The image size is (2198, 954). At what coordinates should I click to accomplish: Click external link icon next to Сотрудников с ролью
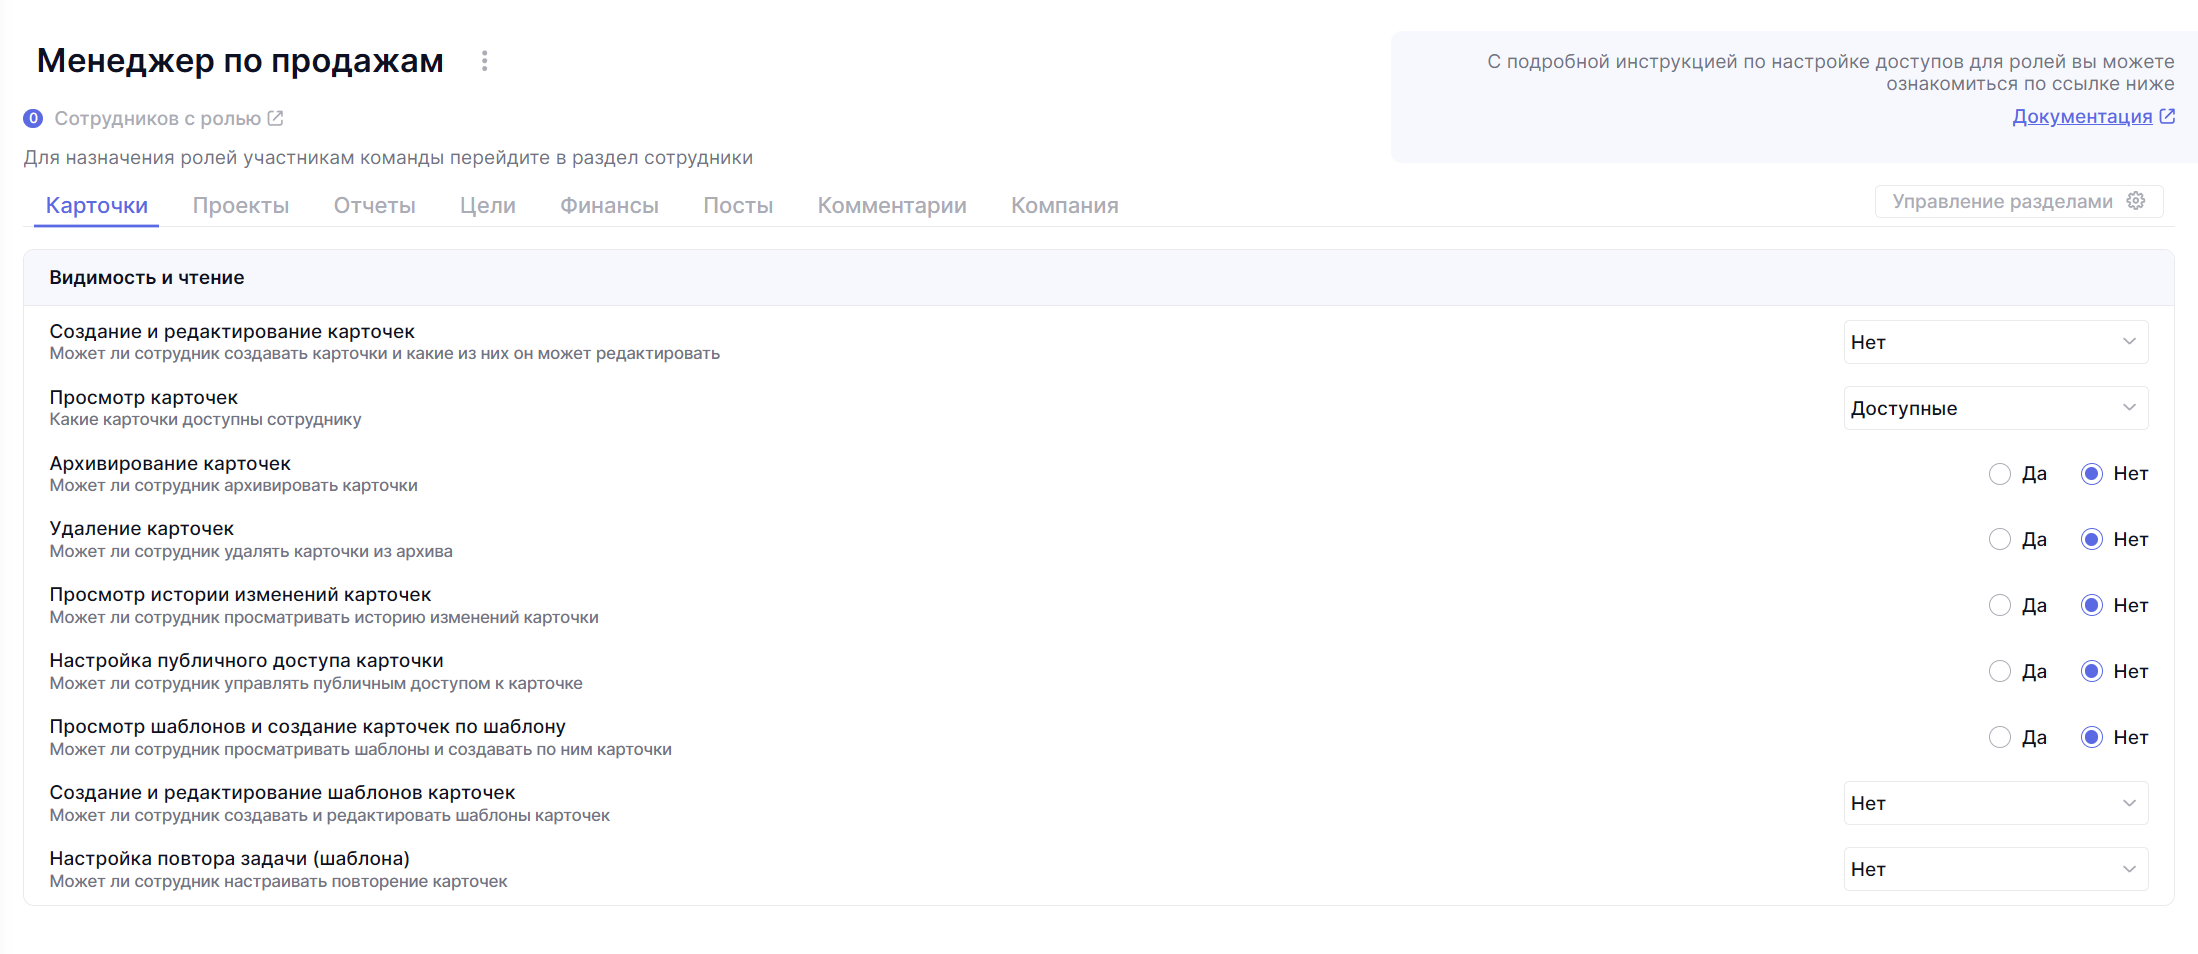click(276, 118)
